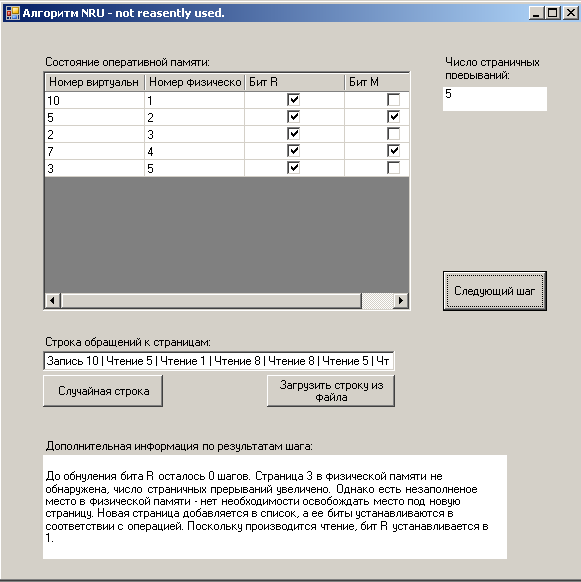Click the table's left scroll arrow
The width and height of the screenshot is (581, 582).
coord(52,300)
